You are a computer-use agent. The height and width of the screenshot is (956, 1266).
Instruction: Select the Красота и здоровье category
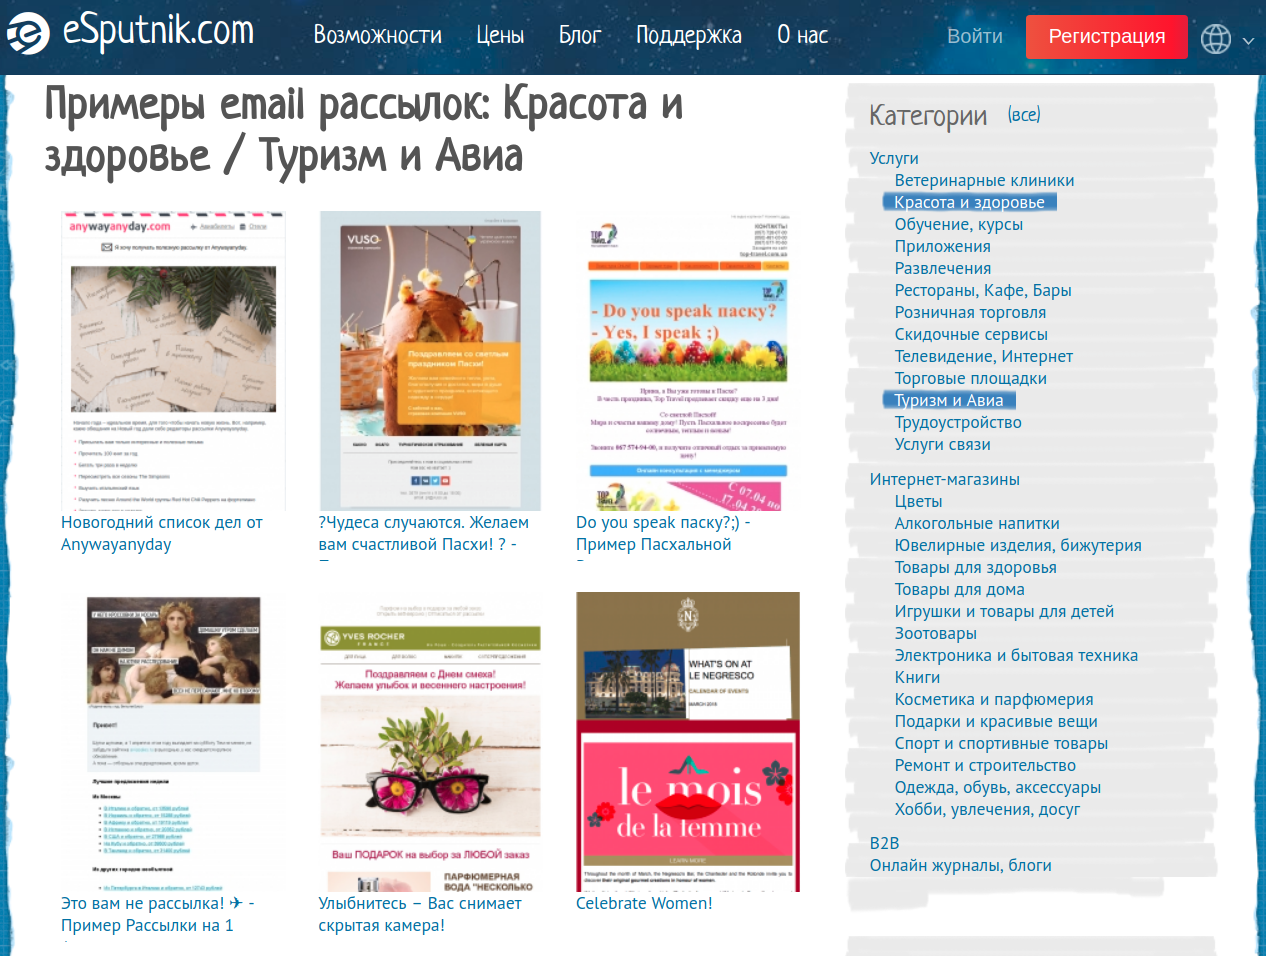(967, 201)
